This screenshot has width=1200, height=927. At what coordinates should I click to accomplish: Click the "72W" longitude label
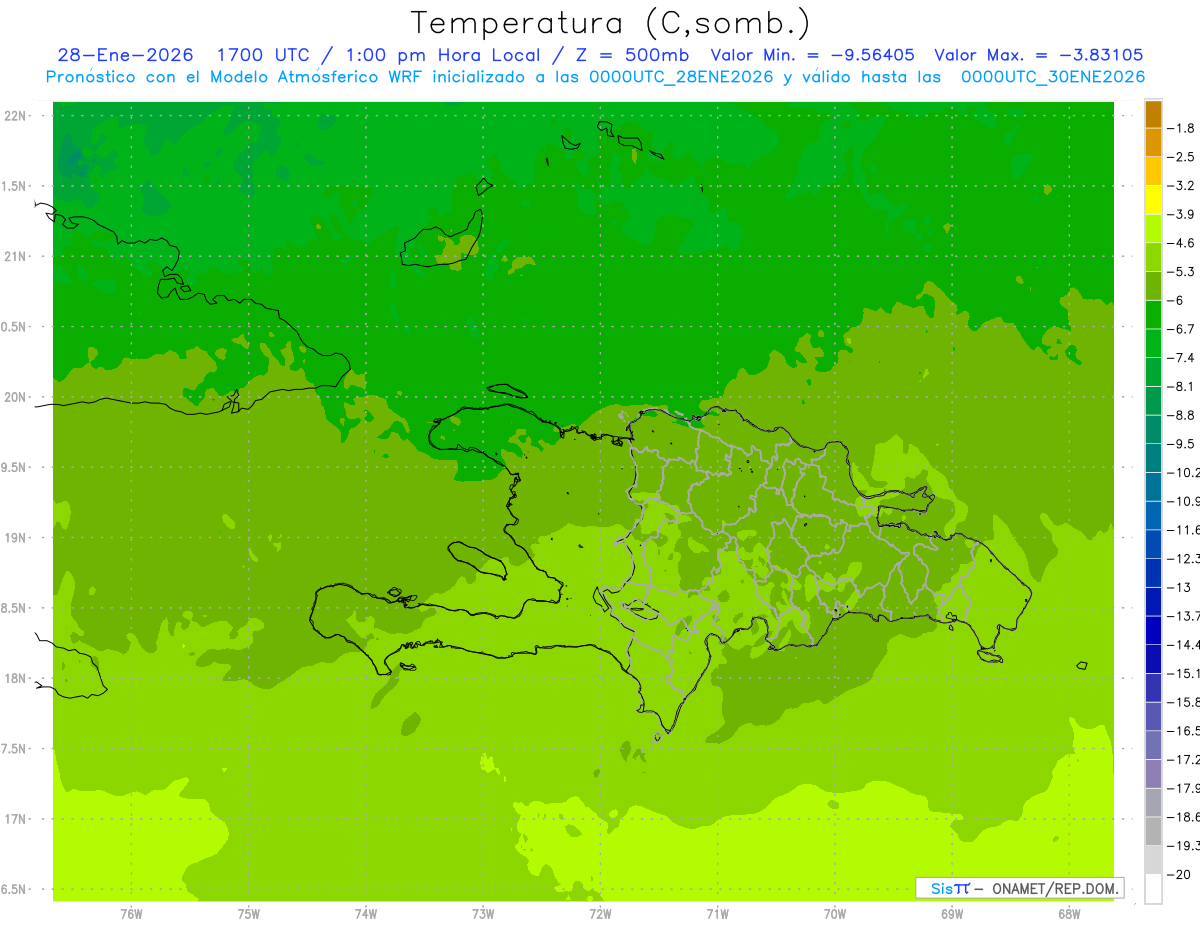point(601,914)
